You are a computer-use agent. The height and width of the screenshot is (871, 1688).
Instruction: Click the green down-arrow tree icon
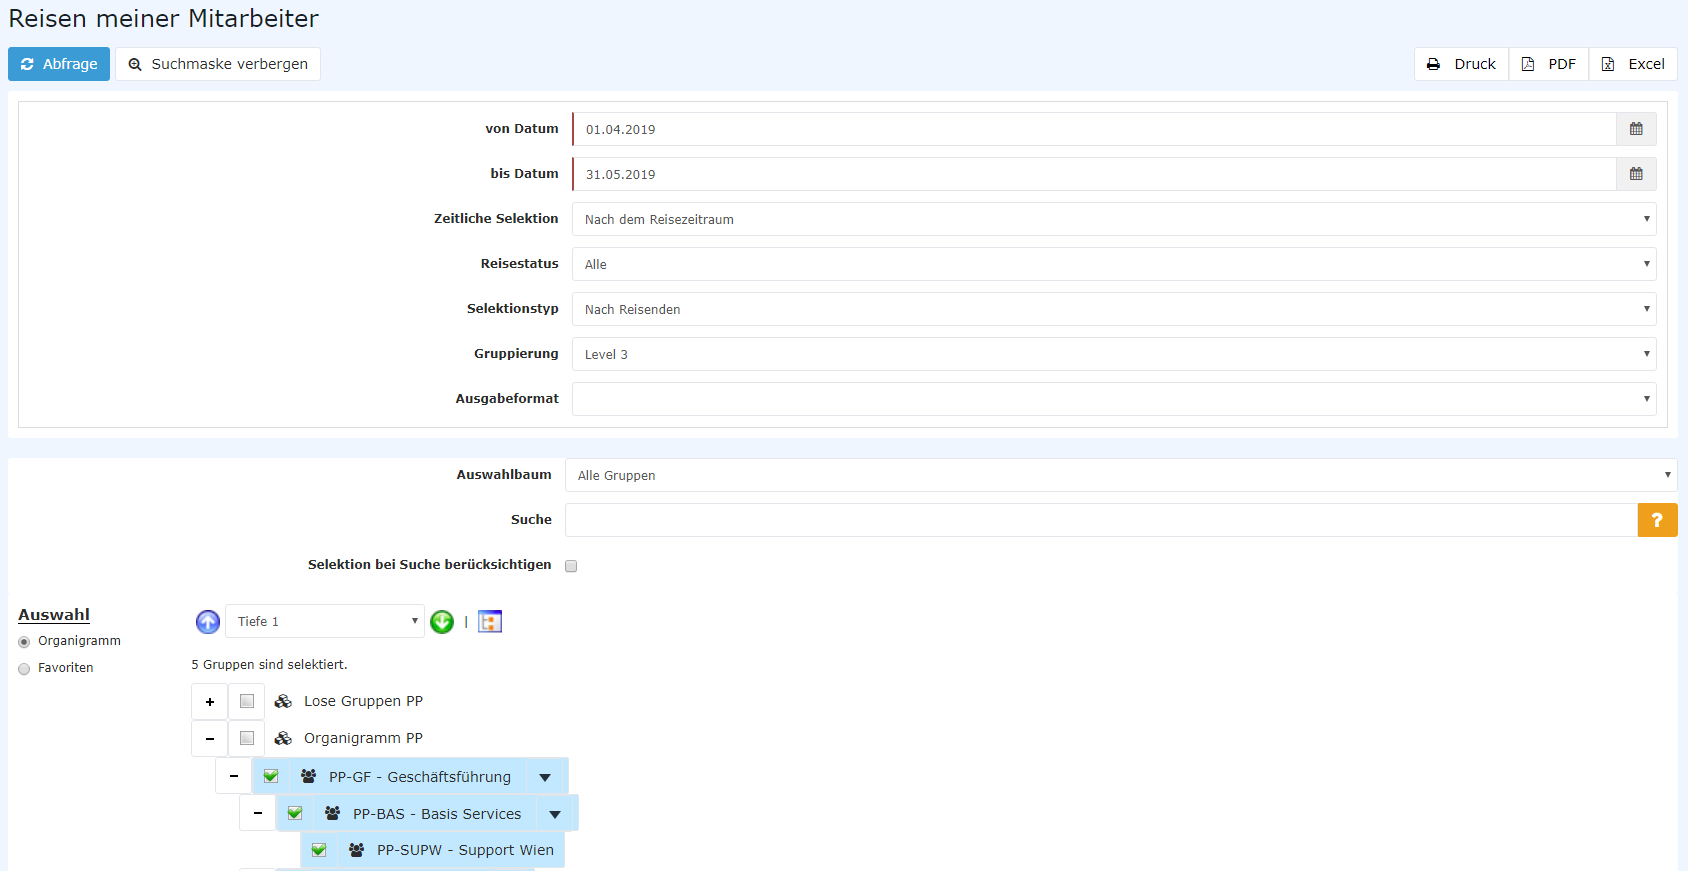click(x=442, y=622)
